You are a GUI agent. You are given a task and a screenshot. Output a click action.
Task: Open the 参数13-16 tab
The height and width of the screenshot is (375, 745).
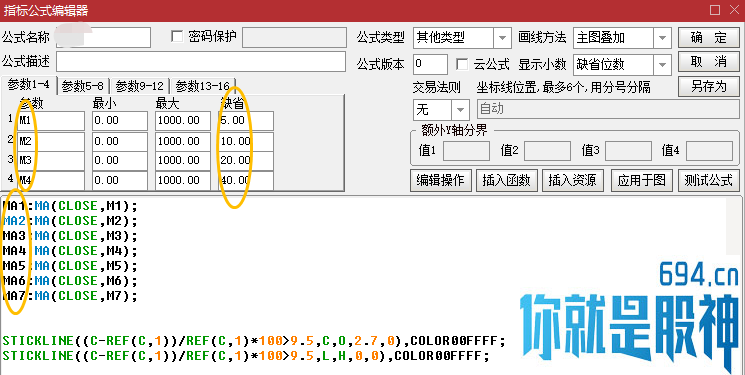tap(202, 86)
